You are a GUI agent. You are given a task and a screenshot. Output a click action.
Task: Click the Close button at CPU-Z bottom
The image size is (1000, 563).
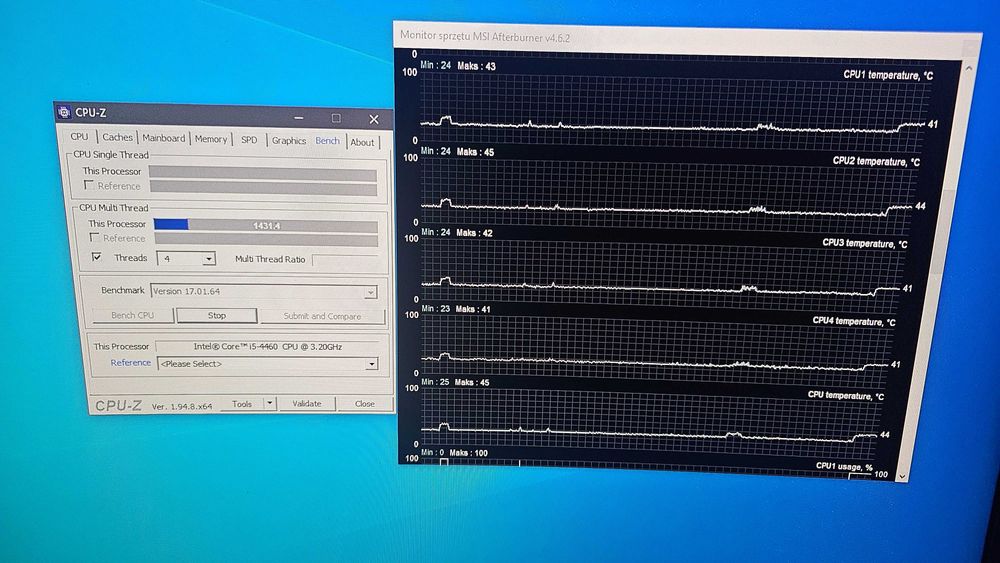point(365,404)
